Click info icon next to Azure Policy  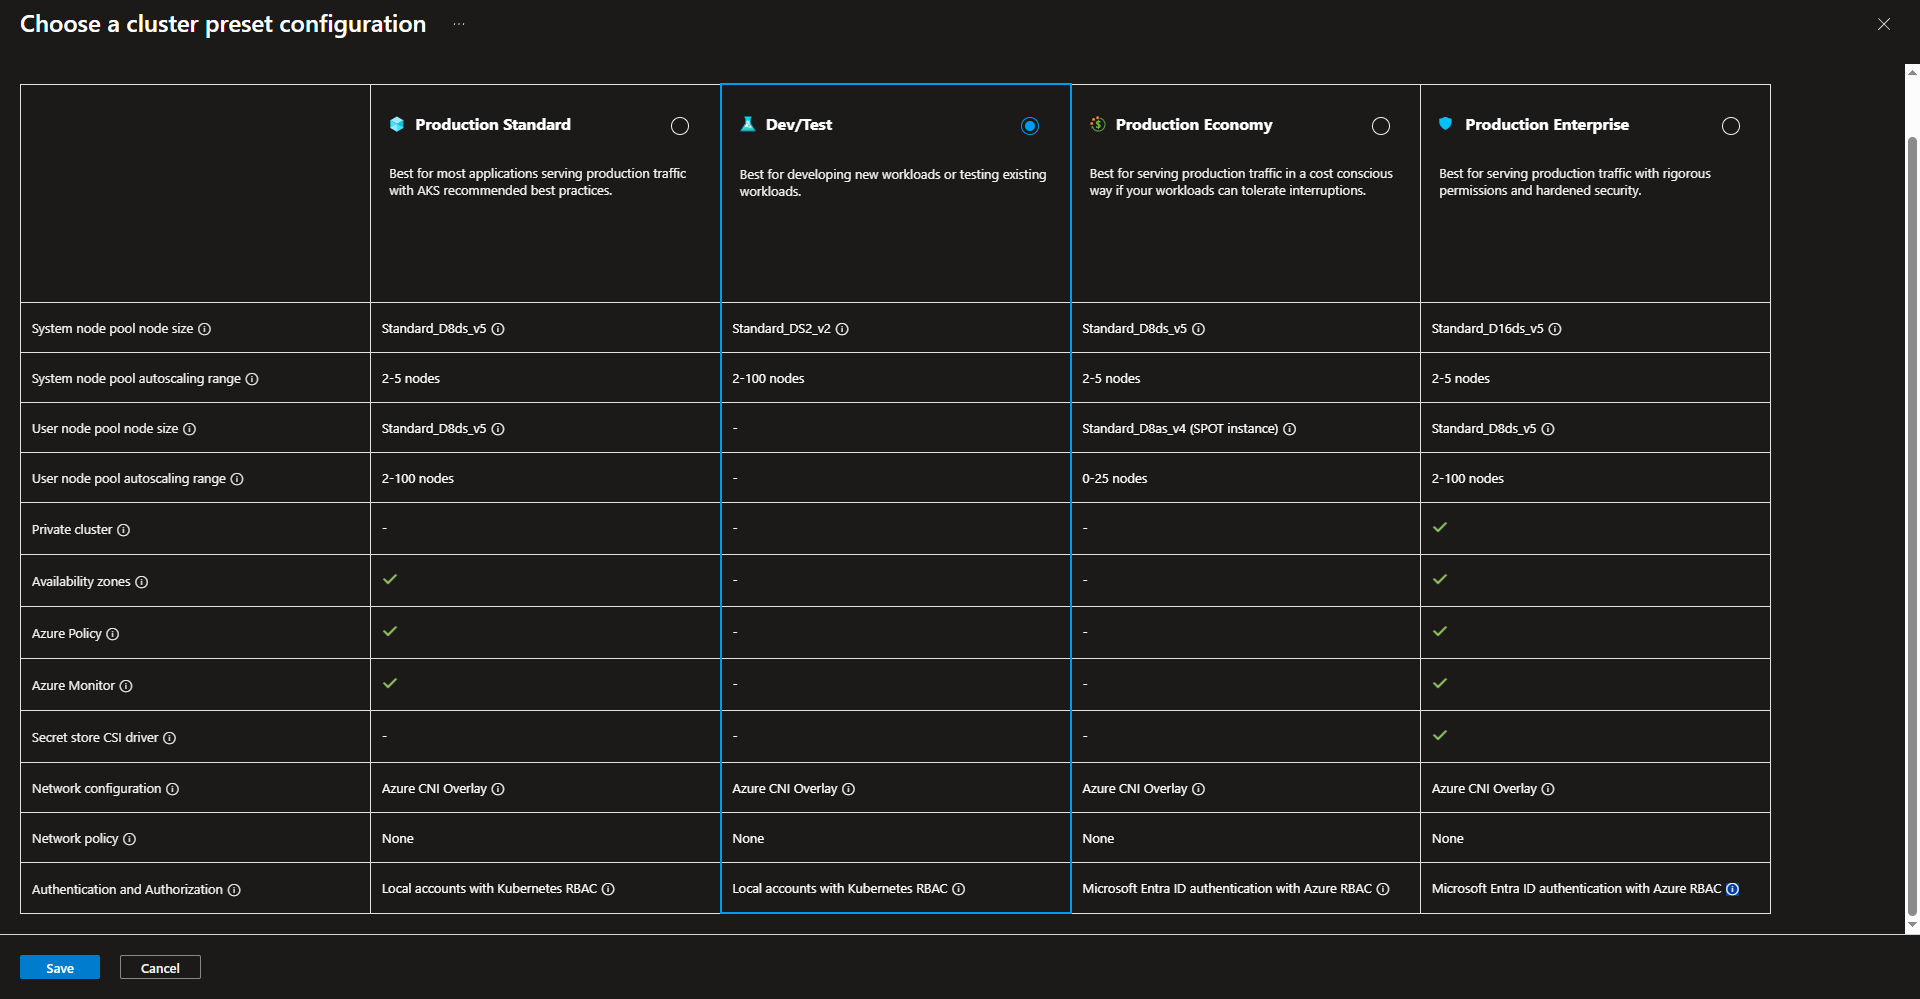[113, 634]
